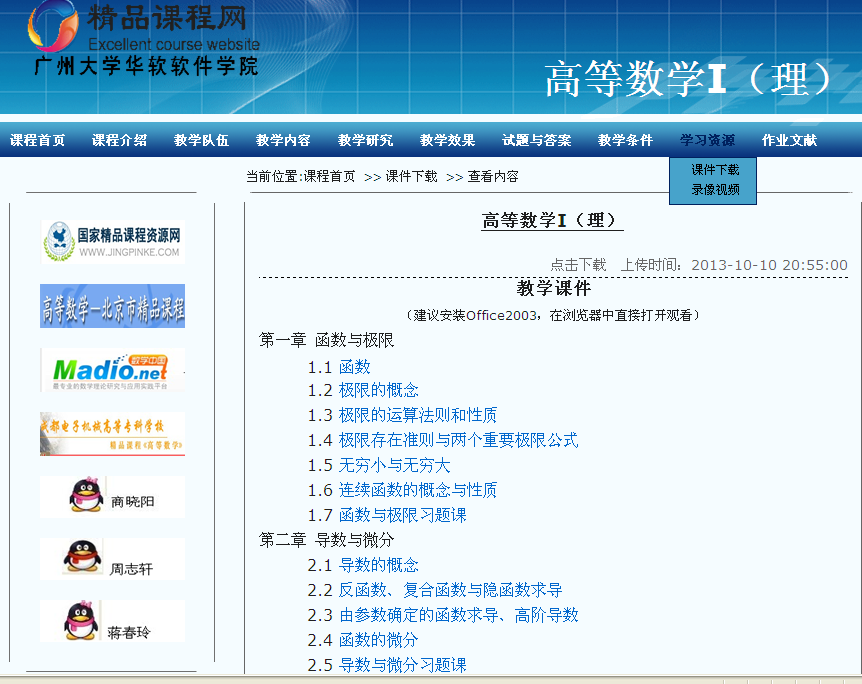Viewport: 862px width, 684px height.
Task: Click the 点击下载 download link
Action: [x=578, y=265]
